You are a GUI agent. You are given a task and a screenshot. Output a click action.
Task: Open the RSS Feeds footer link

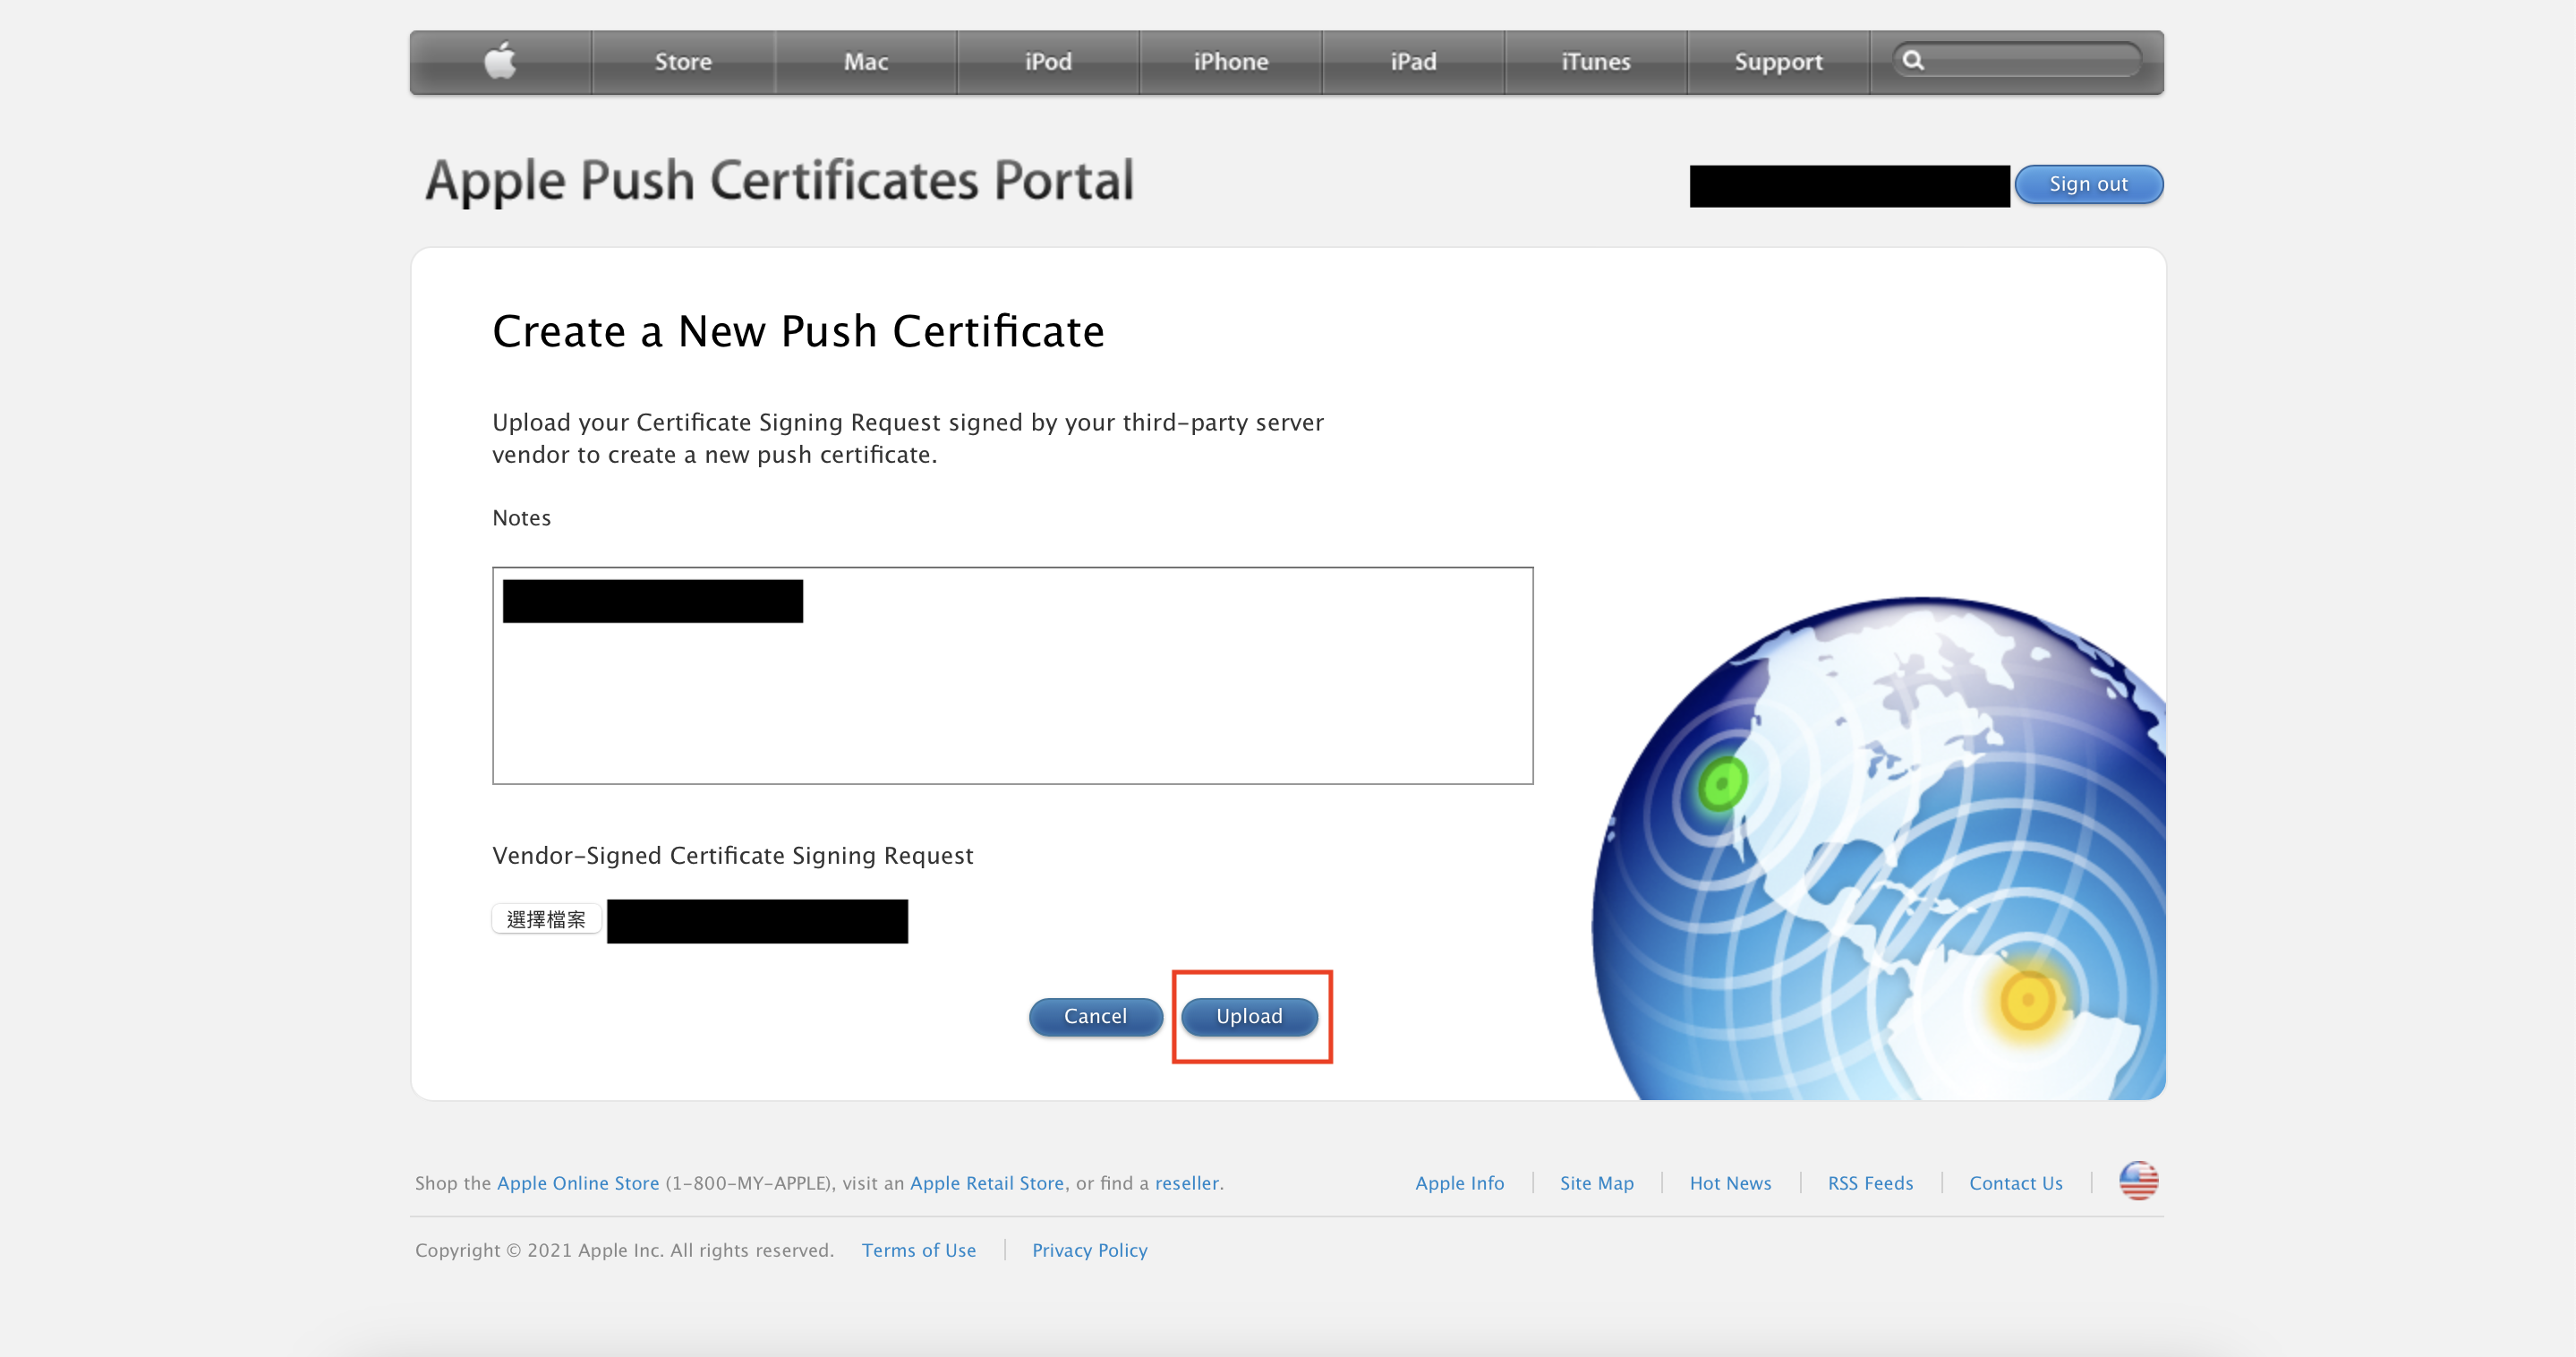(x=1869, y=1183)
